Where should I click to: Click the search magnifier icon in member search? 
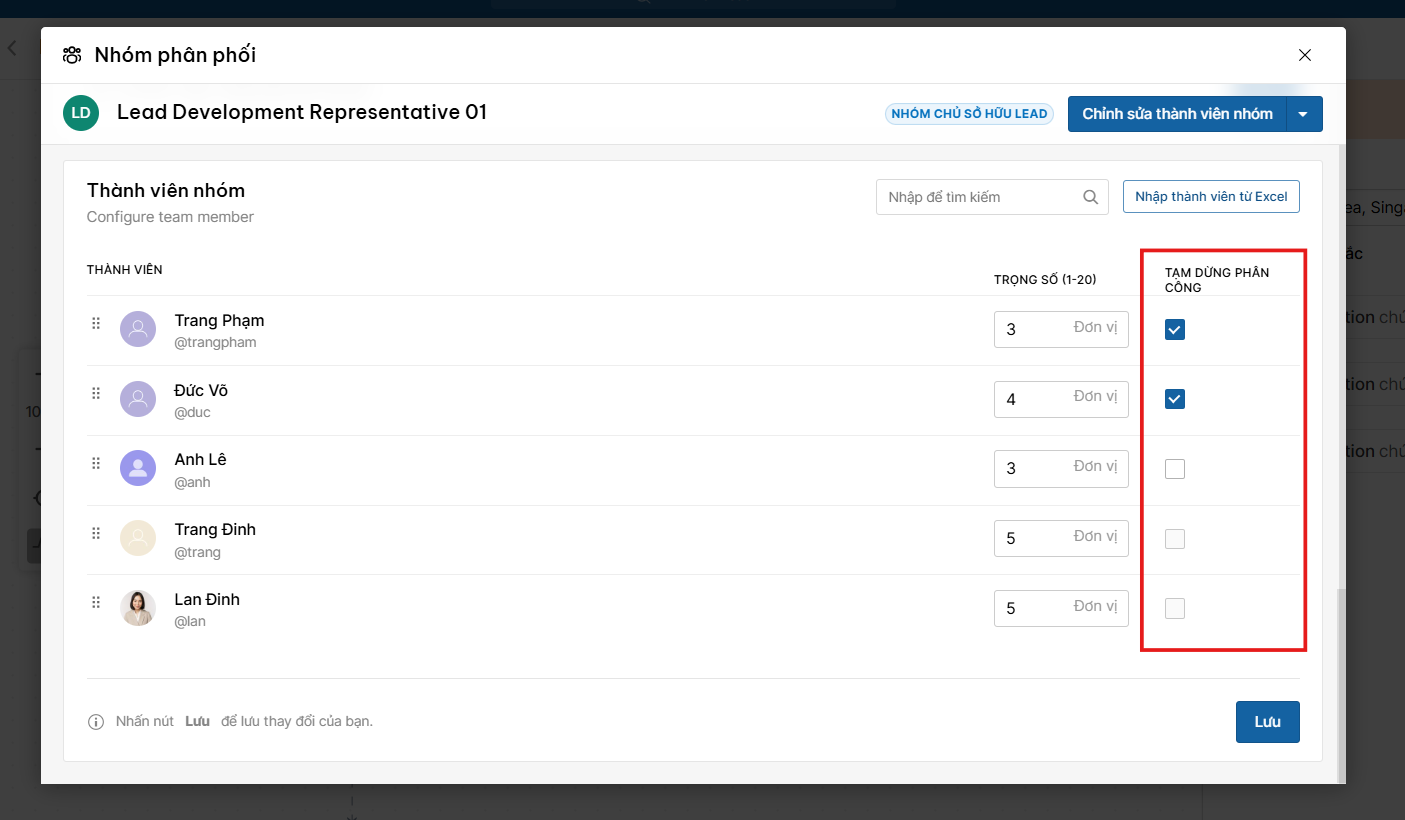click(1091, 197)
